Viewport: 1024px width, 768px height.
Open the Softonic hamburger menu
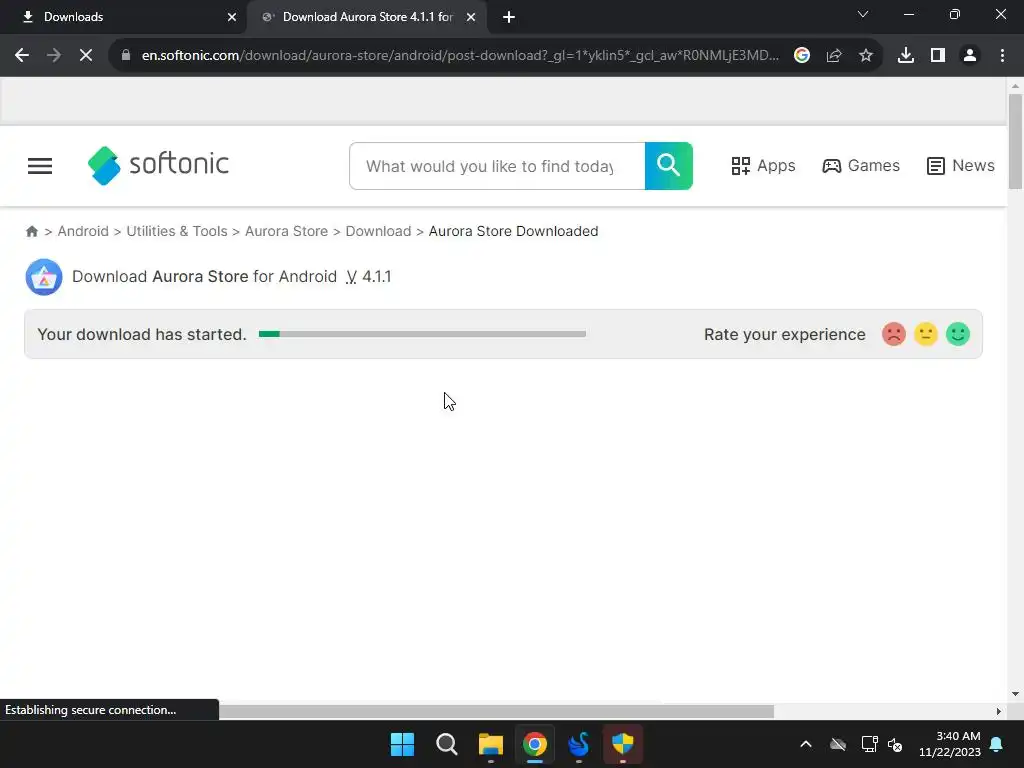pos(40,166)
